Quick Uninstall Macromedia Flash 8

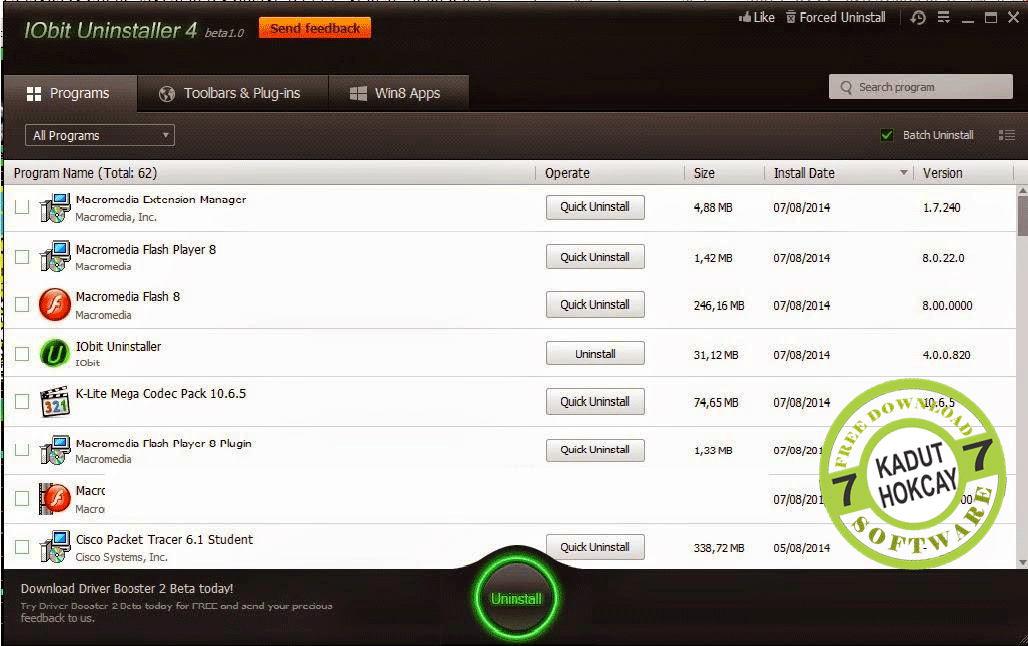point(595,304)
